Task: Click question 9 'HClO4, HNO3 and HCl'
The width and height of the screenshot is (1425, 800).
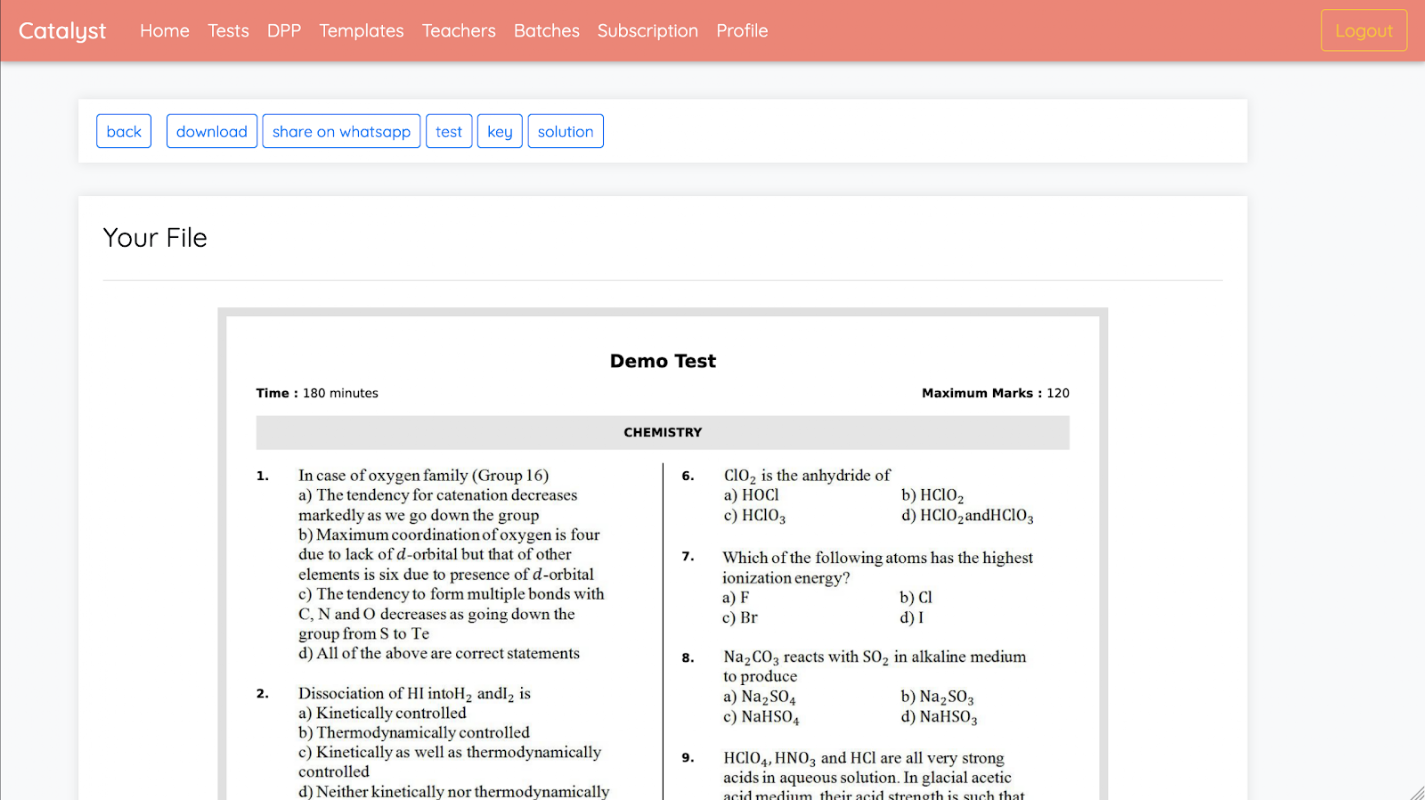Action: pos(874,777)
